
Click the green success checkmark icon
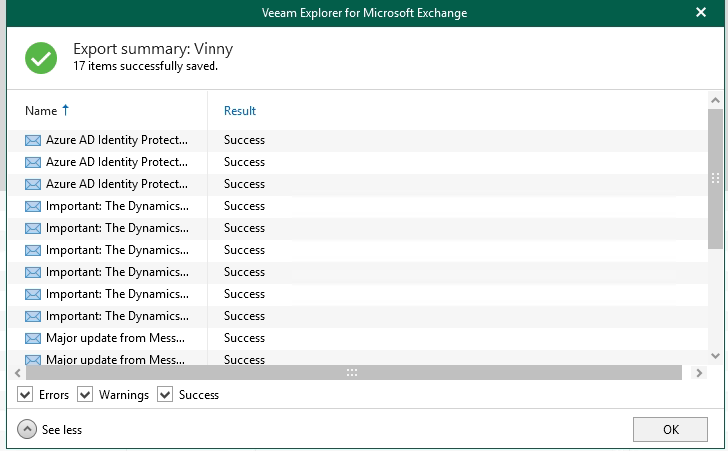[x=41, y=58]
